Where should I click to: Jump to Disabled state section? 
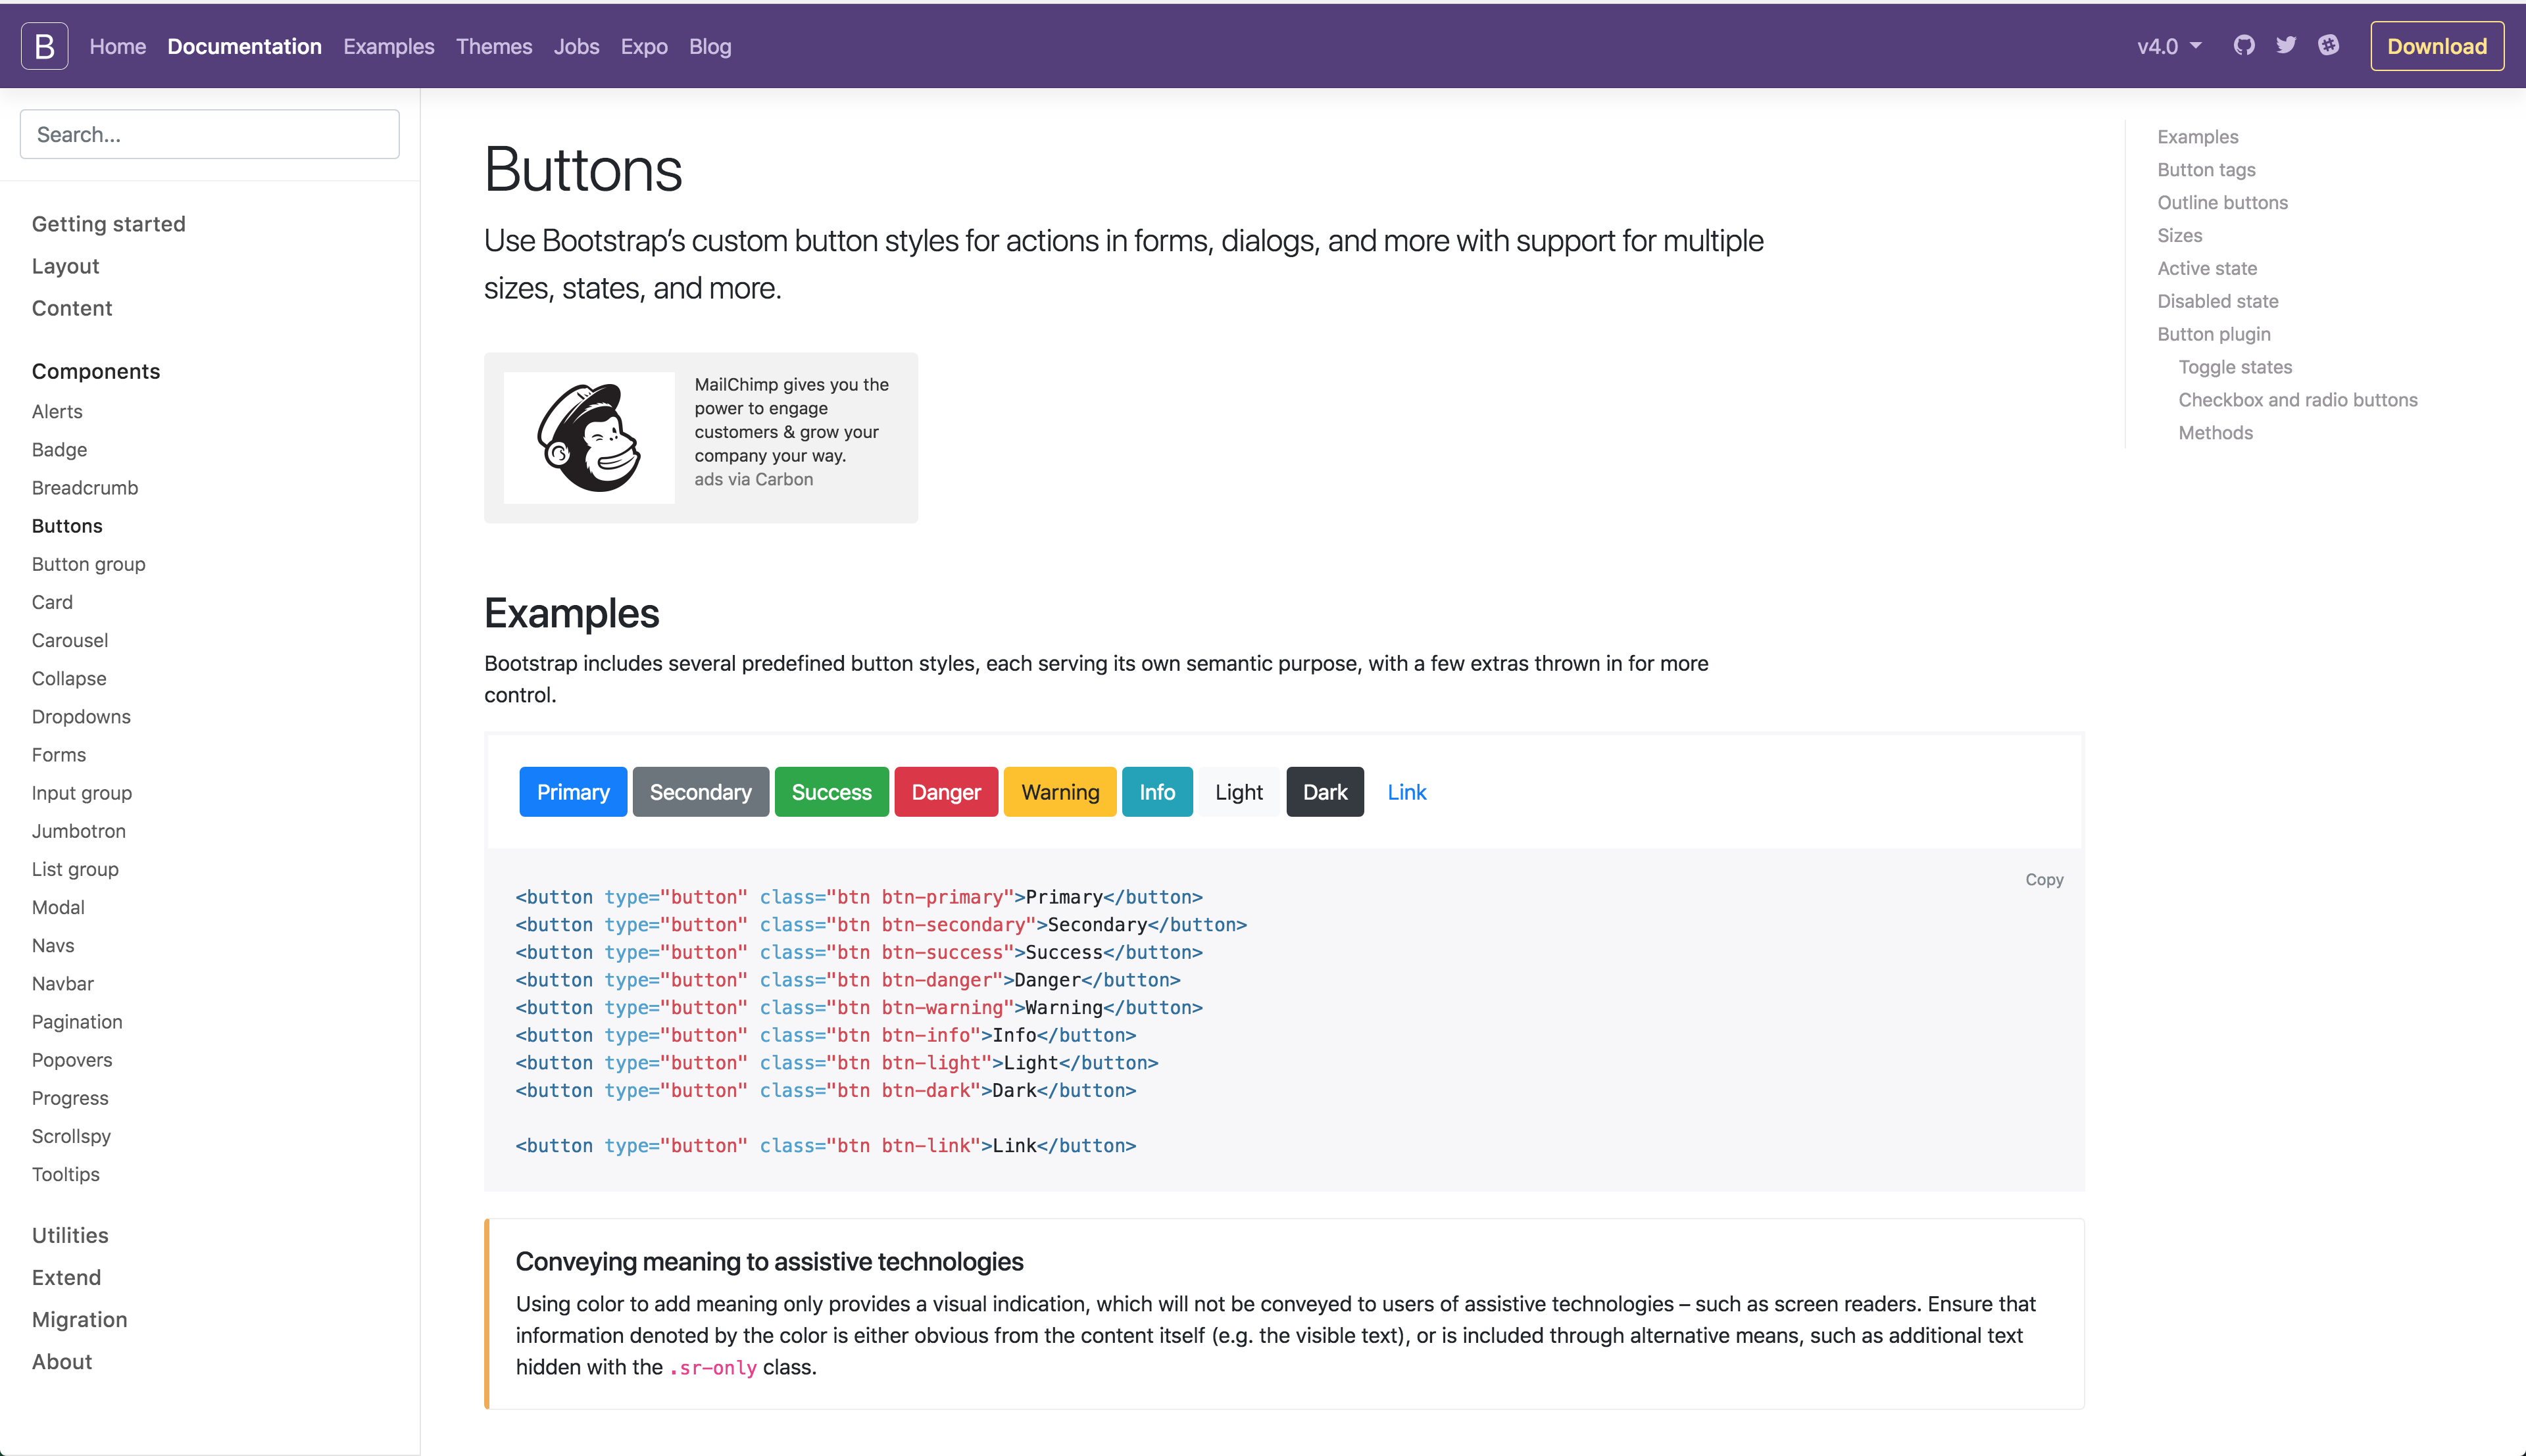[x=2218, y=301]
